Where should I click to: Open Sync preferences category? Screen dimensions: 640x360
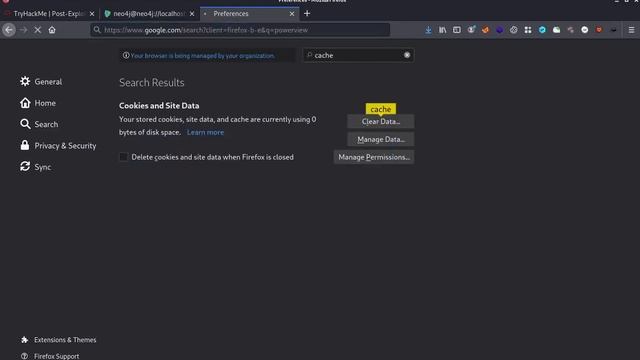click(x=36, y=167)
